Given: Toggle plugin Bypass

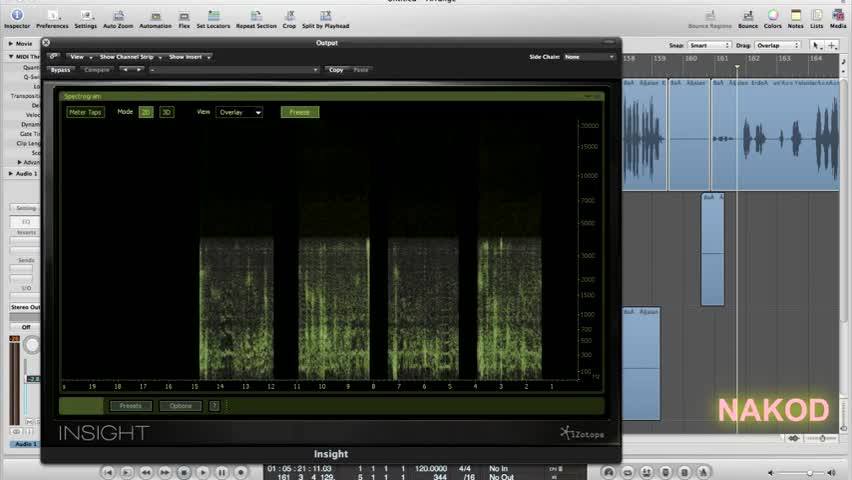Looking at the screenshot, I should coord(60,70).
